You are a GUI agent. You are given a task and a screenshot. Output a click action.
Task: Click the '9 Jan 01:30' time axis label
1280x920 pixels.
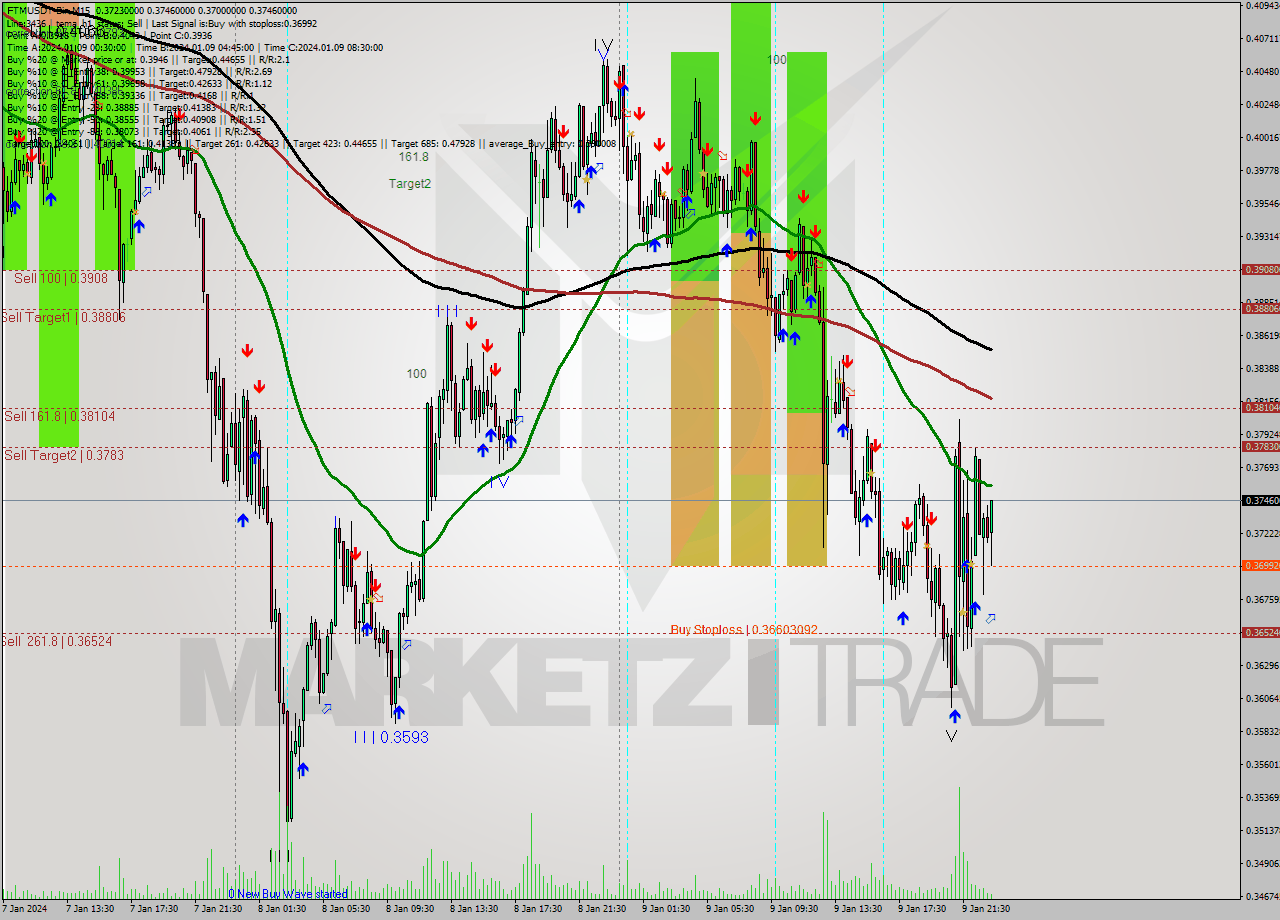[665, 909]
